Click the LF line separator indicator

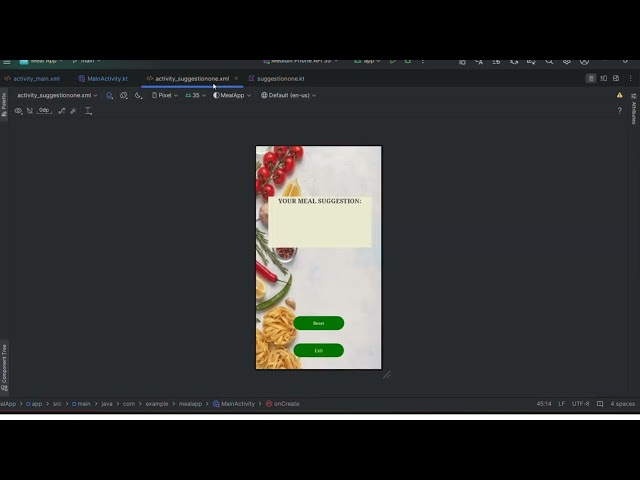(x=562, y=404)
